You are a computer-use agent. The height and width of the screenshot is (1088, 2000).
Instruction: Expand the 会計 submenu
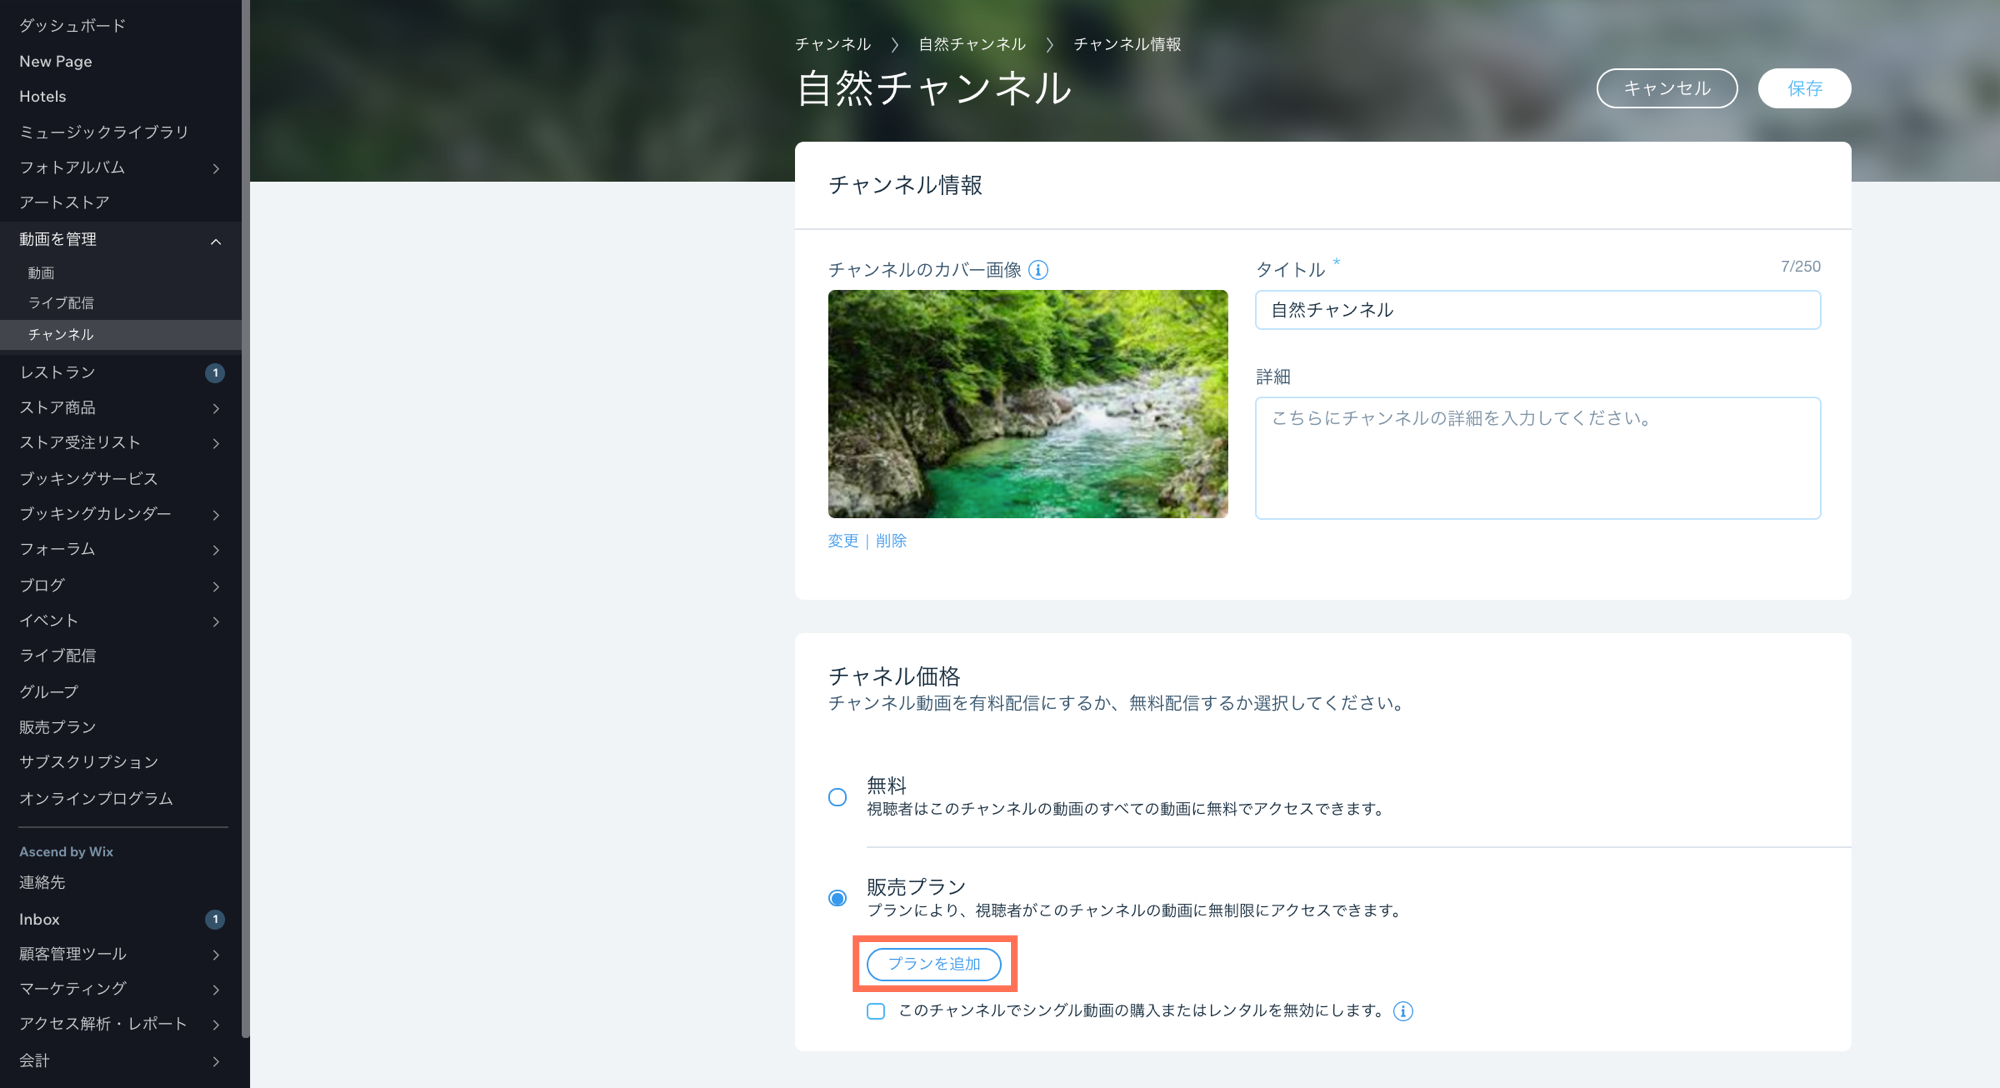tap(216, 1061)
